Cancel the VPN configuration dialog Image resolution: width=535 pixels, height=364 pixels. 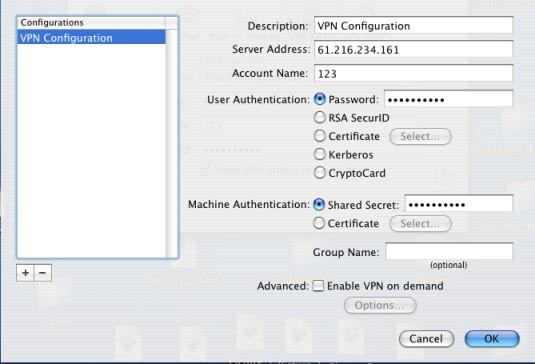pos(426,339)
